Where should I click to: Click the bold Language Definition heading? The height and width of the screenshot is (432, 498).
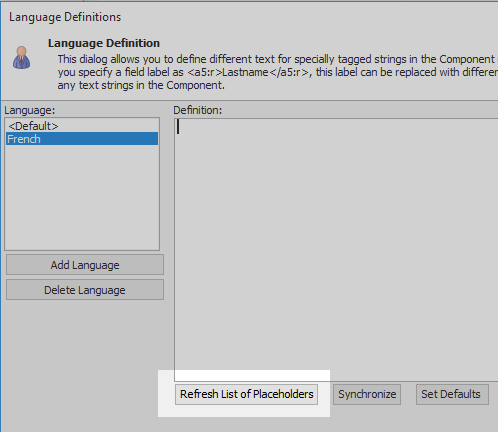tap(104, 43)
